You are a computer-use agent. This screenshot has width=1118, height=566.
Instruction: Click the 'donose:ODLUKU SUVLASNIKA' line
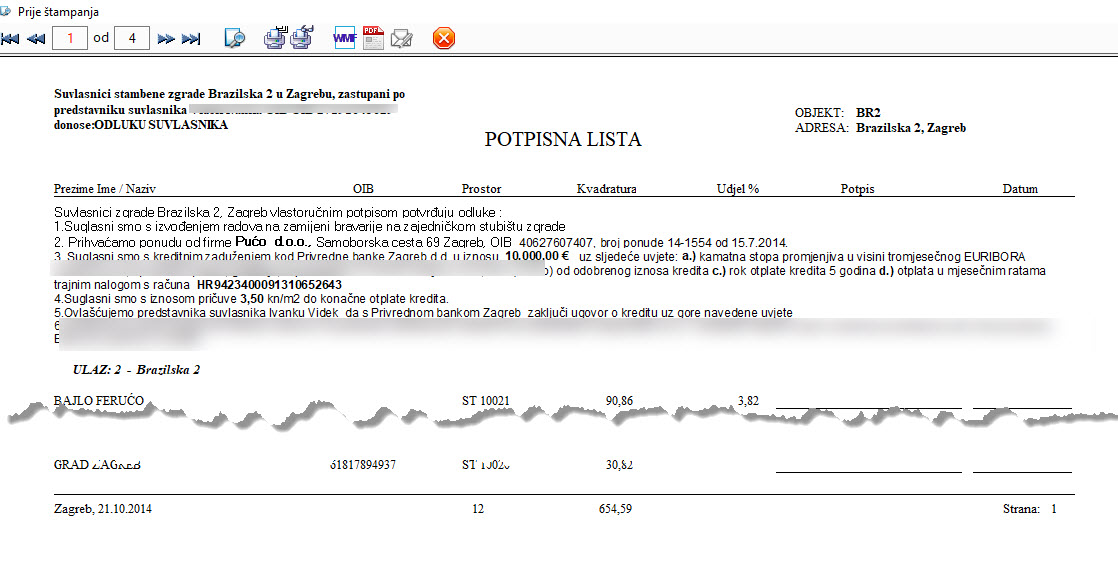141,125
